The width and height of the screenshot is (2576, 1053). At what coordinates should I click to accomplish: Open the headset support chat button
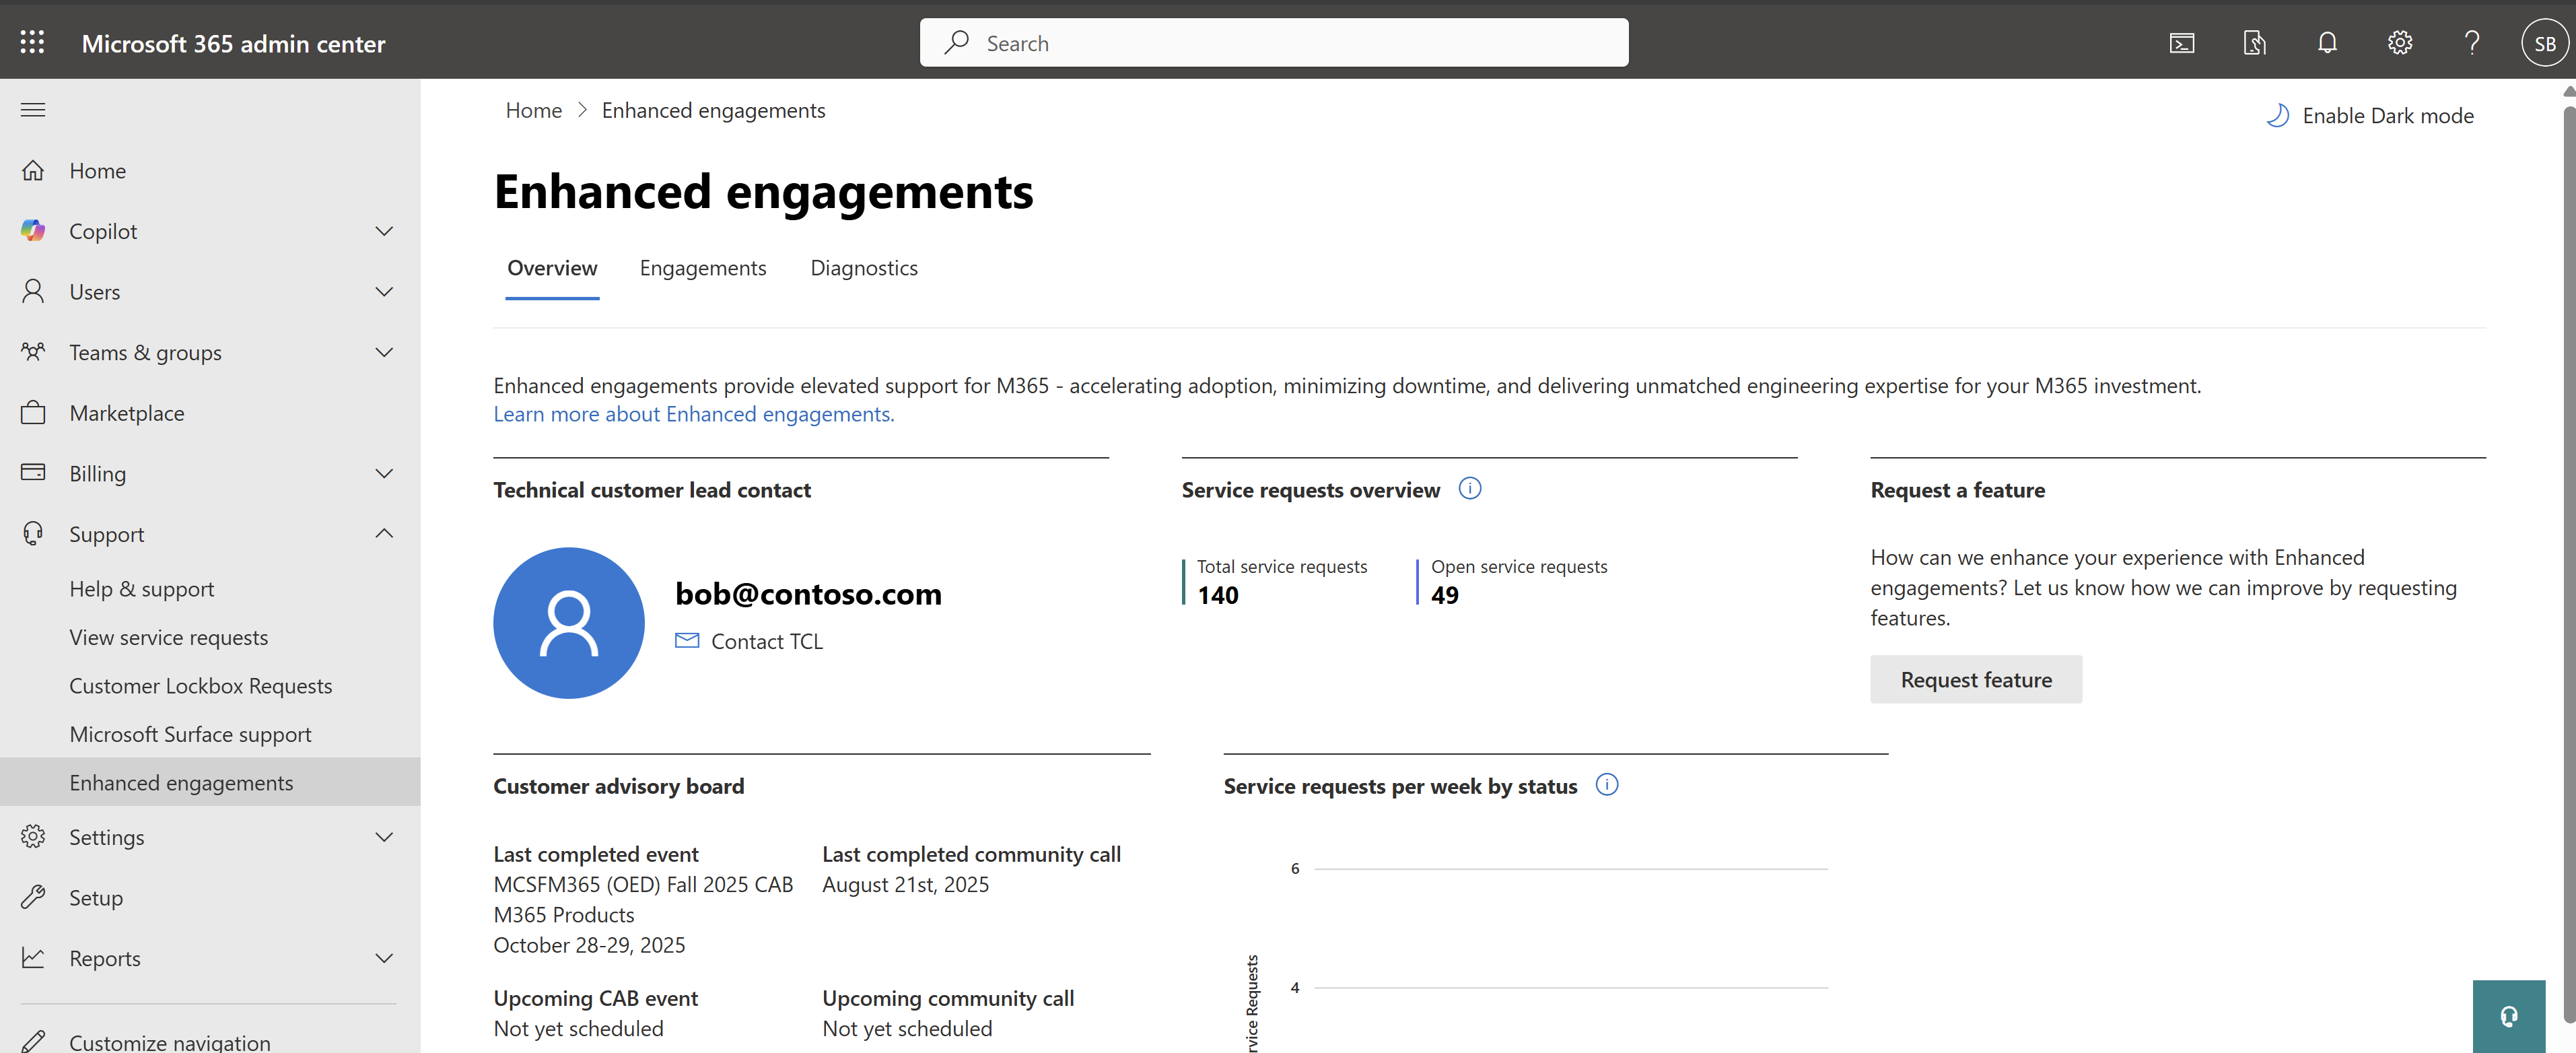[x=2508, y=1016]
